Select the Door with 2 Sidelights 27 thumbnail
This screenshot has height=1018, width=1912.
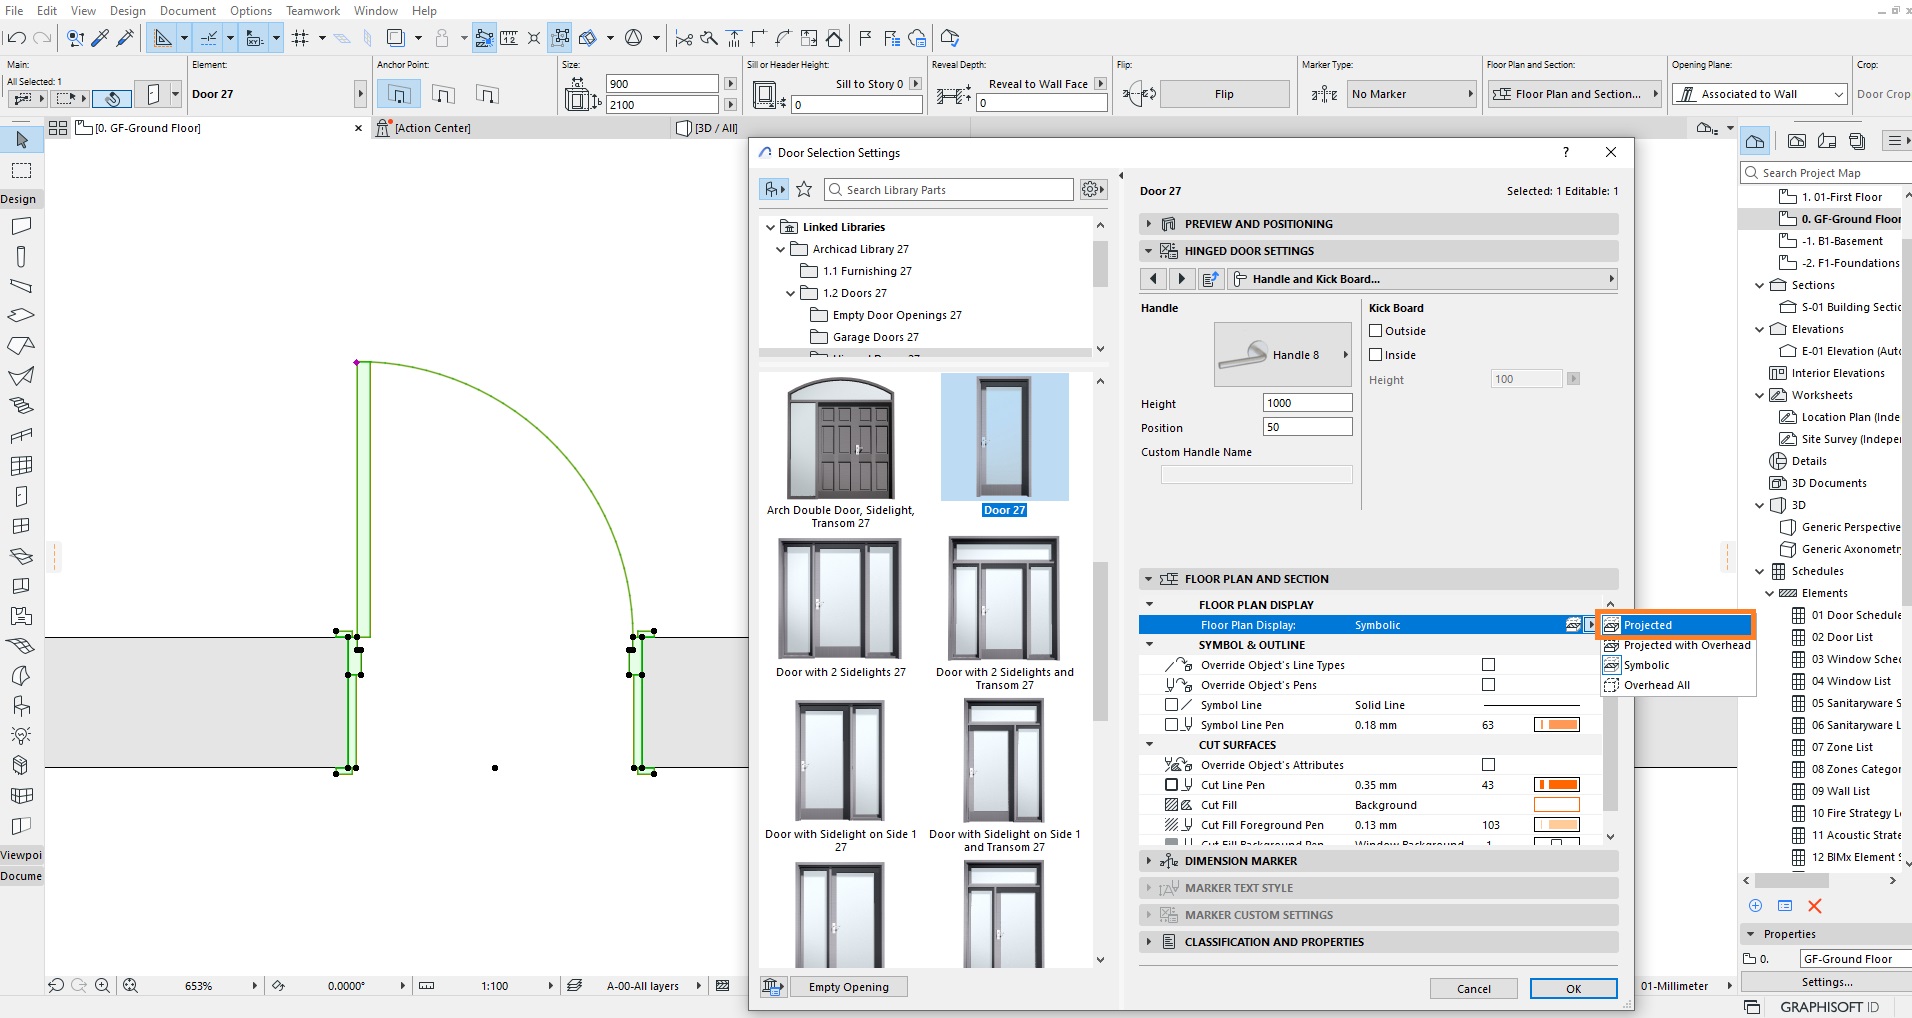click(840, 600)
